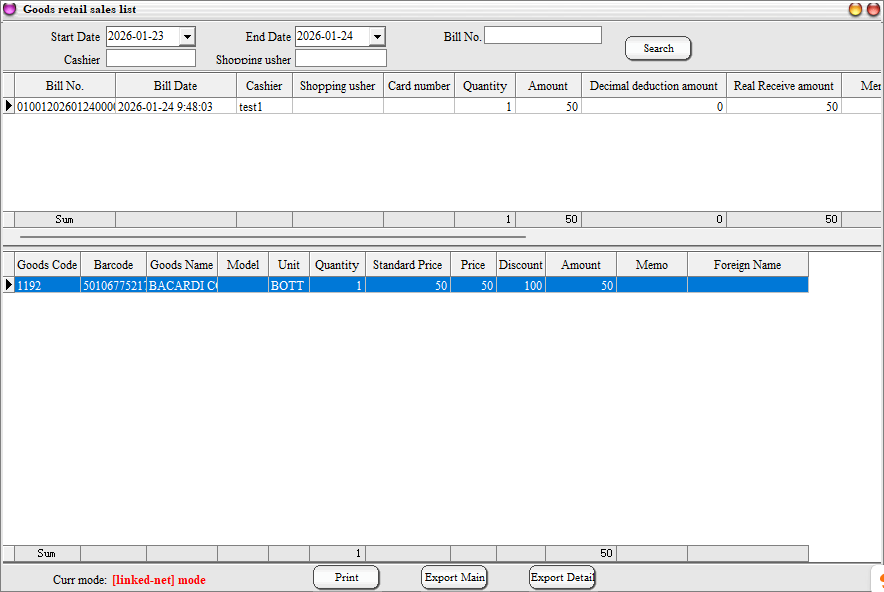
Task: Click the Foreign Name column header
Action: (x=747, y=265)
